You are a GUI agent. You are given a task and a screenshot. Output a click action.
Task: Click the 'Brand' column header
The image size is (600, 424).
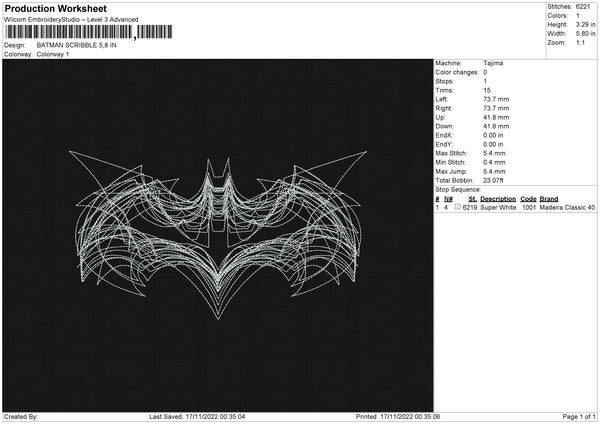pos(549,199)
